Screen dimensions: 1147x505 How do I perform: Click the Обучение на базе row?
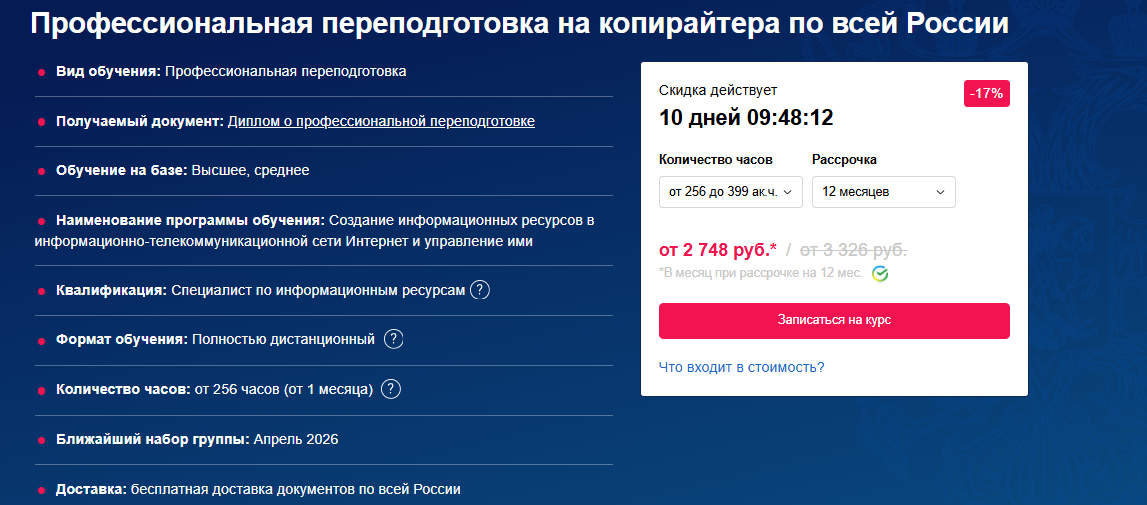tap(183, 170)
